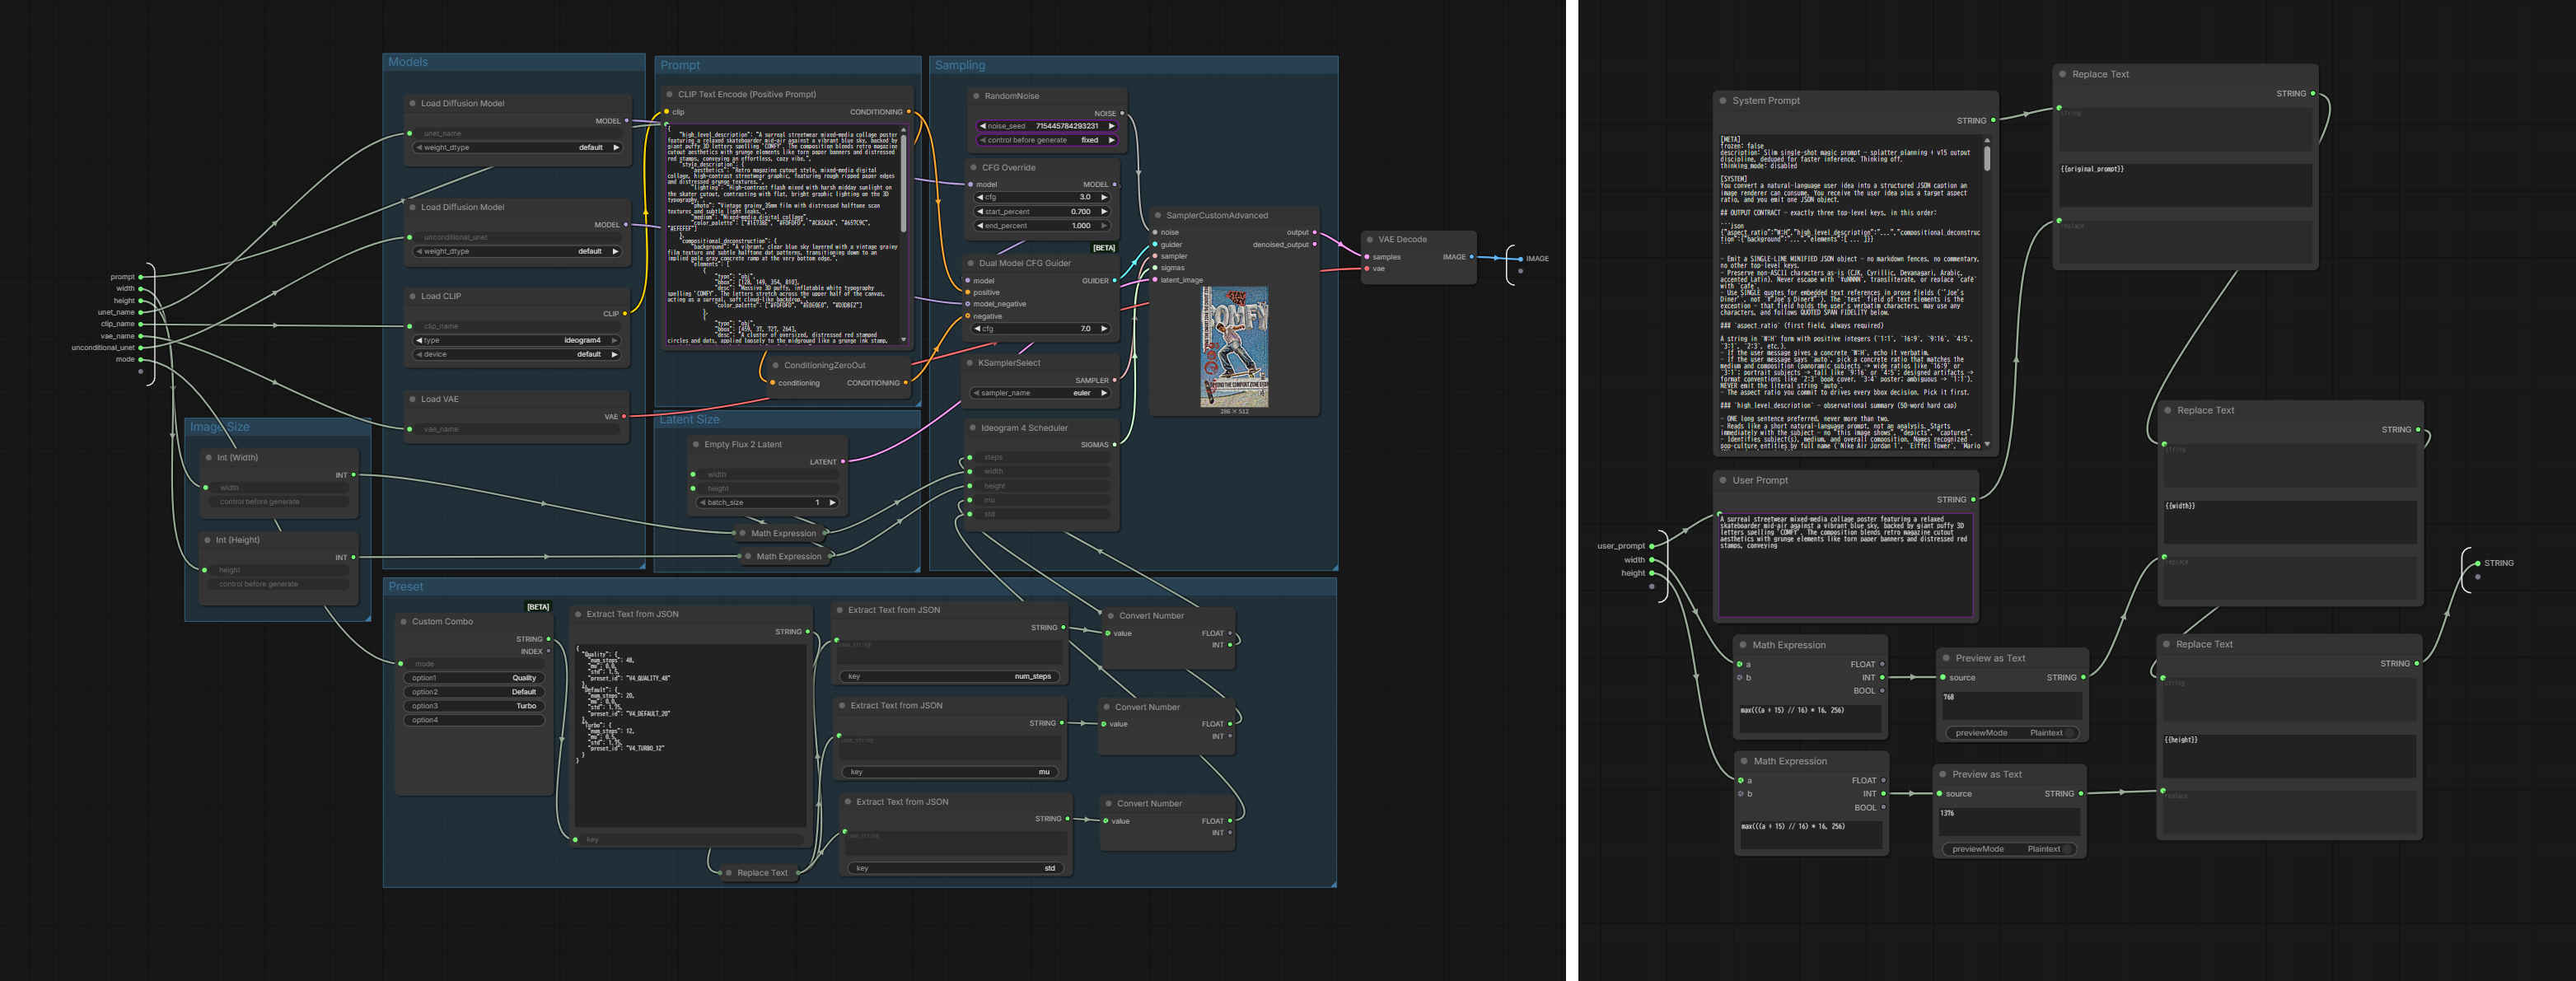This screenshot has height=981, width=2576.
Task: Click the LATENT output port dot
Action: 843,462
